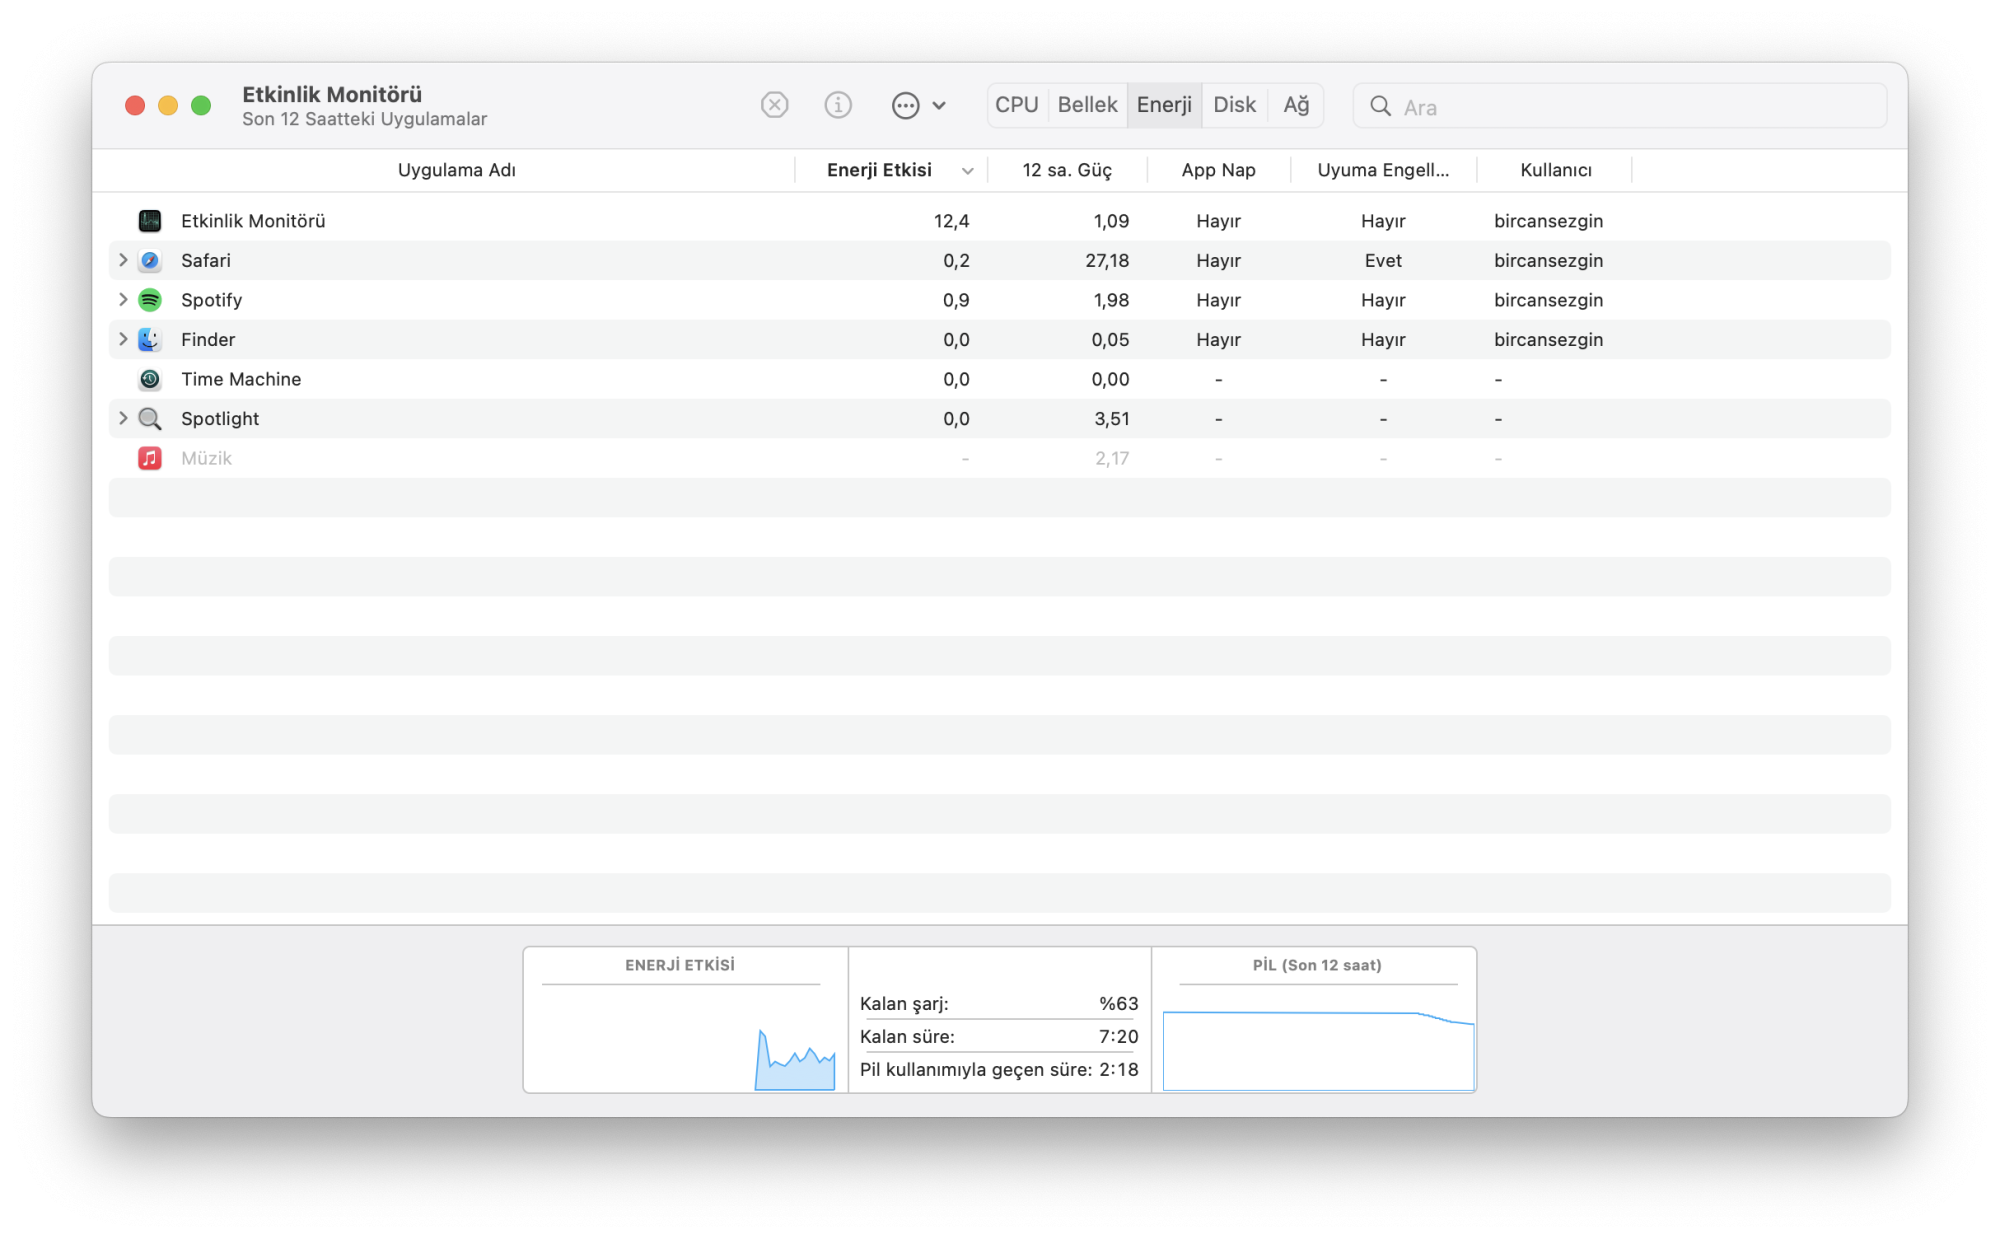Click the green Spotify app icon
Image resolution: width=2000 pixels, height=1239 pixels.
point(150,300)
